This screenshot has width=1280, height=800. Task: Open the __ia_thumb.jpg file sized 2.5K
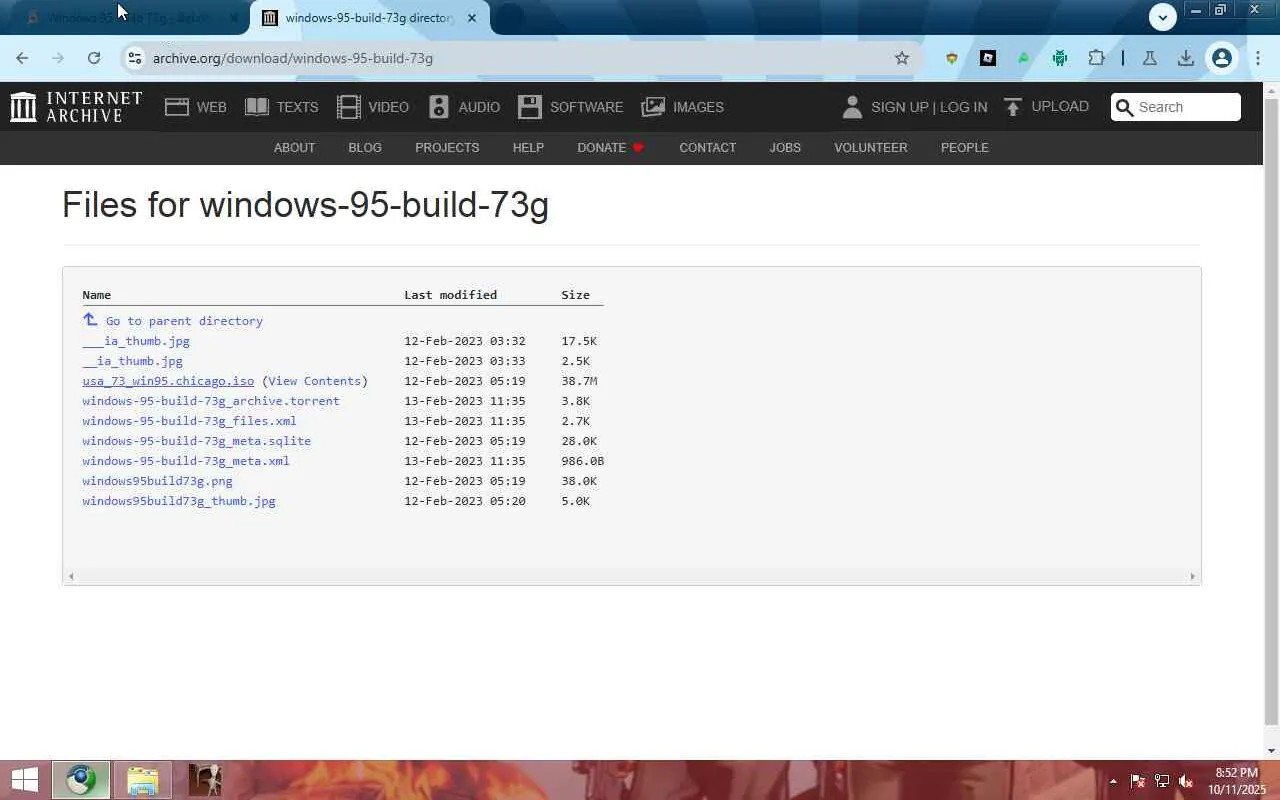[133, 361]
